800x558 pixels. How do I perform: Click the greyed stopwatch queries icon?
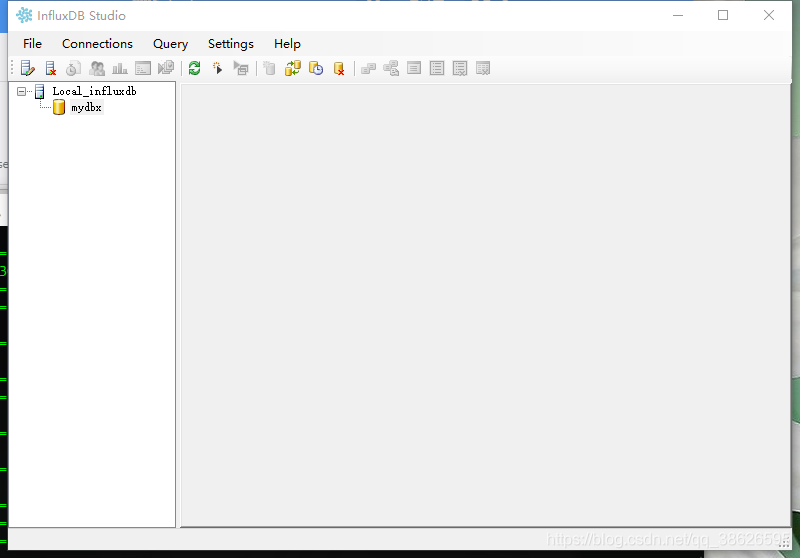click(73, 68)
